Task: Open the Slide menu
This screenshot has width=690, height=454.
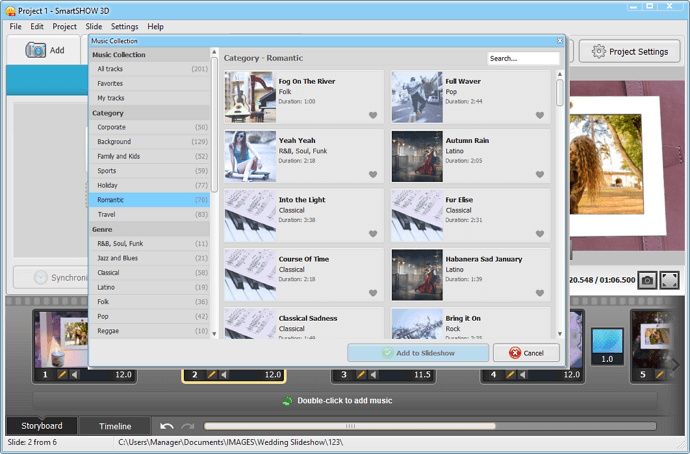Action: 94,26
